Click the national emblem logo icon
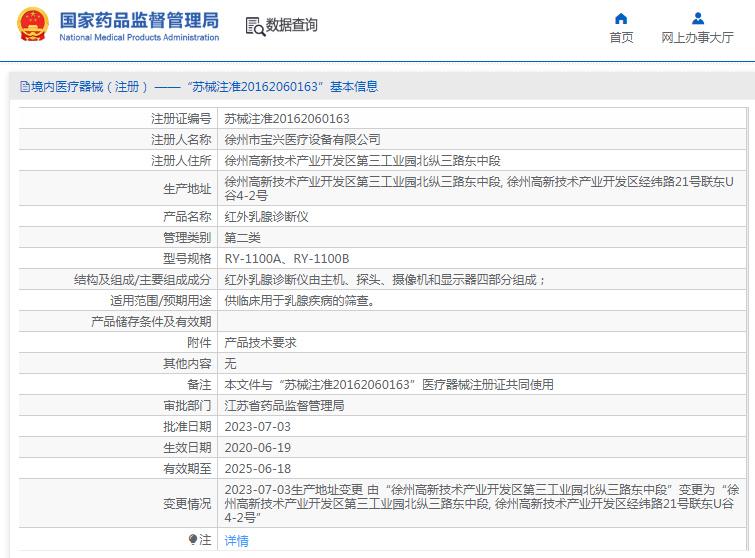Screen dimensions: 755x558 (31, 26)
